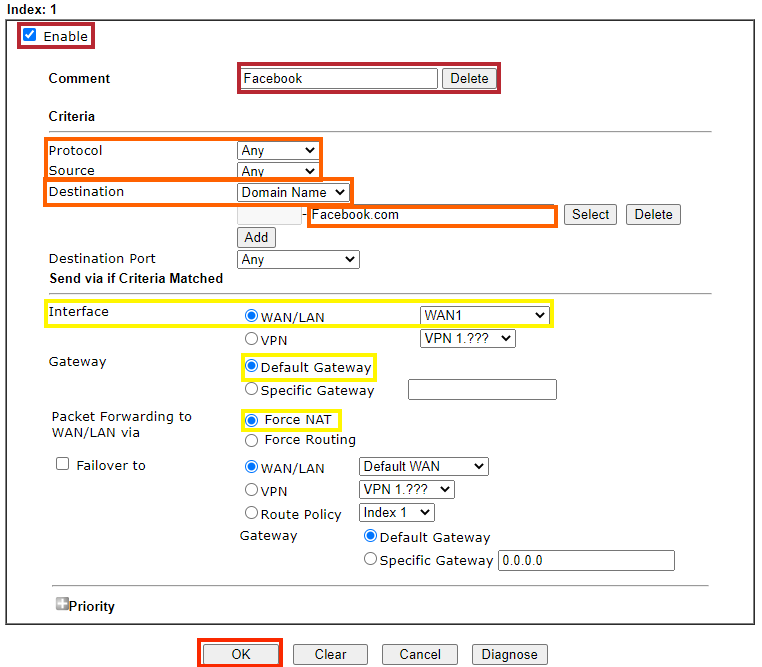This screenshot has width=762, height=667.
Task: Open the Source dropdown
Action: [x=278, y=171]
